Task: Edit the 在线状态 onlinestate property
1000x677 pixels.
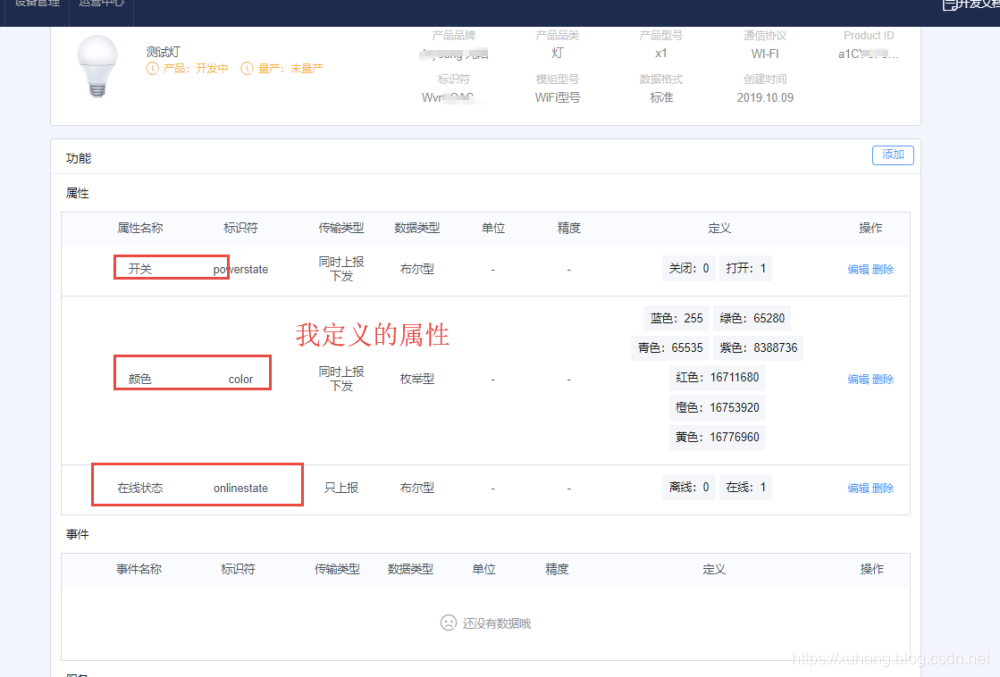Action: click(x=858, y=488)
